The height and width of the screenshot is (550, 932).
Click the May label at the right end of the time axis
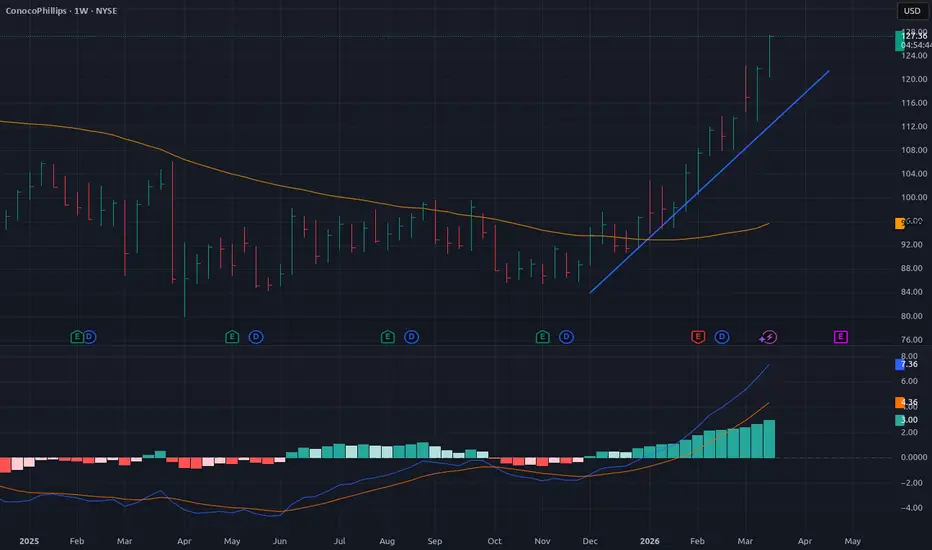pos(852,541)
